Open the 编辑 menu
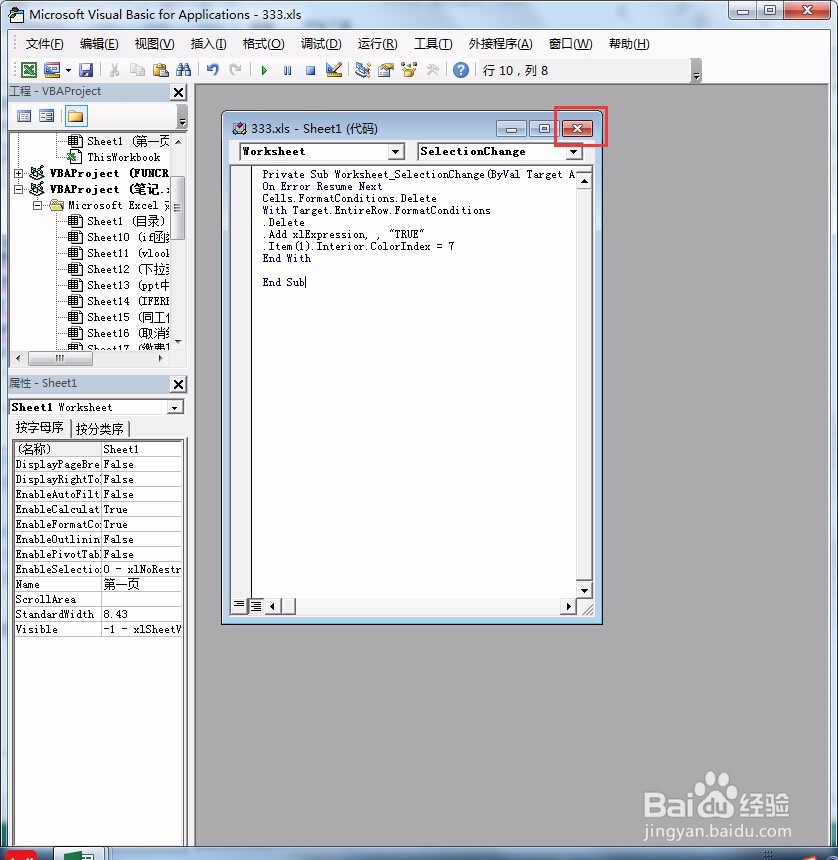This screenshot has height=860, width=838. click(x=99, y=44)
